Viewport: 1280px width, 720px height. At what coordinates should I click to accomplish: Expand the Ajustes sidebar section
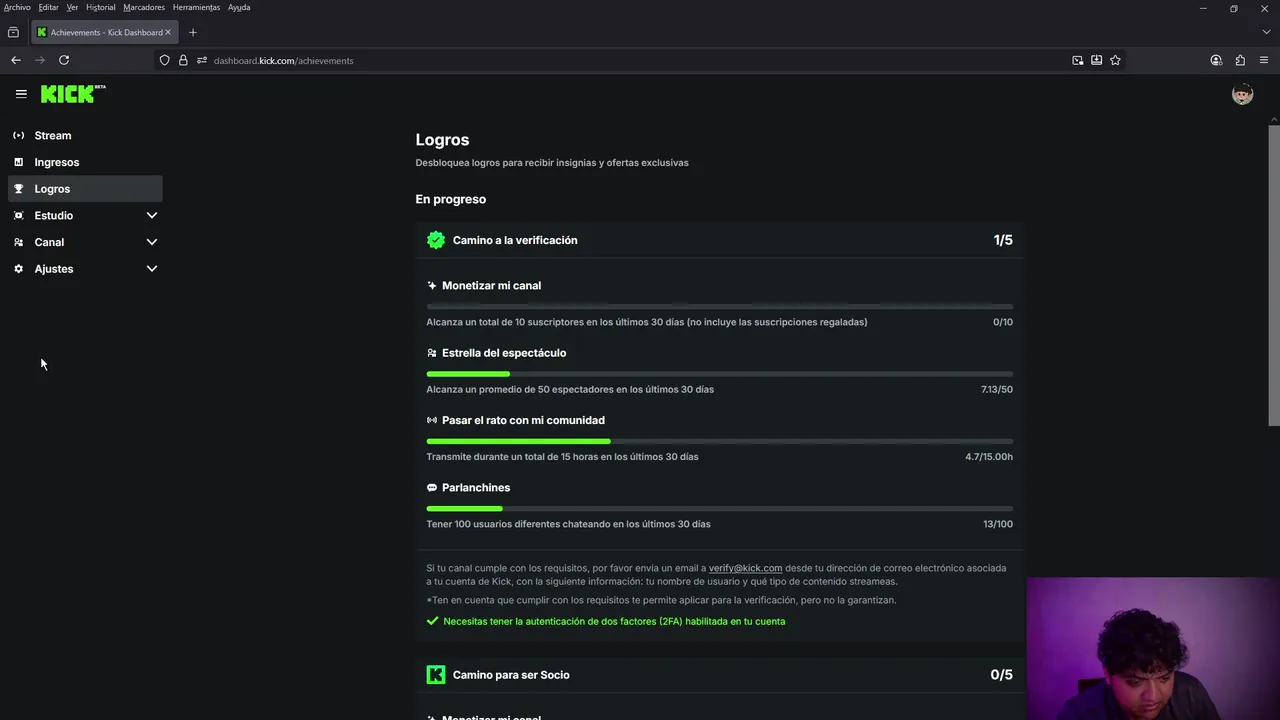click(x=152, y=269)
